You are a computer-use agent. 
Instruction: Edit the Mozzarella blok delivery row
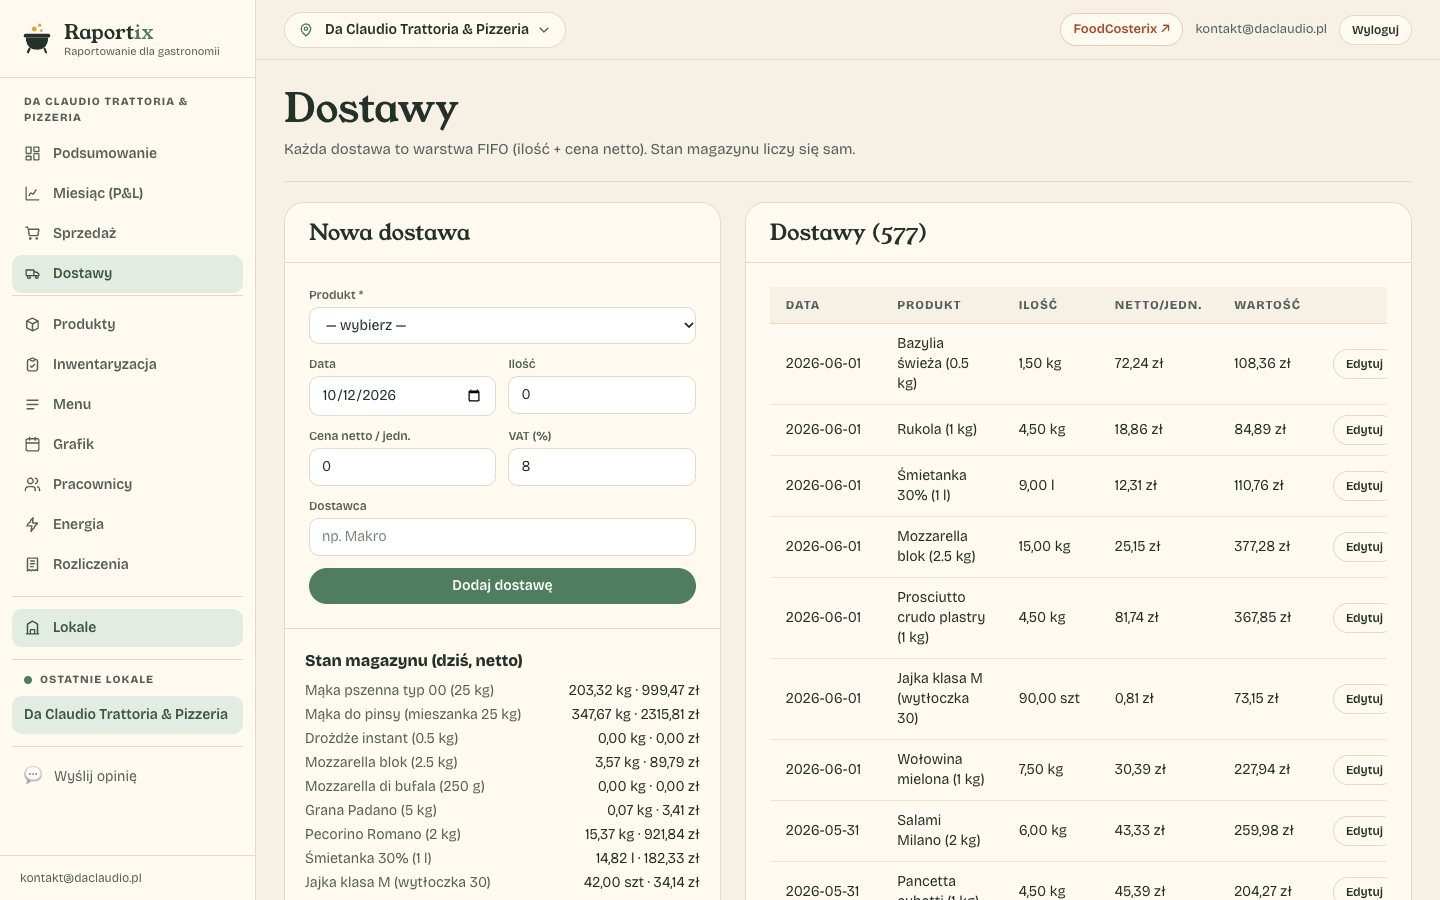point(1362,547)
